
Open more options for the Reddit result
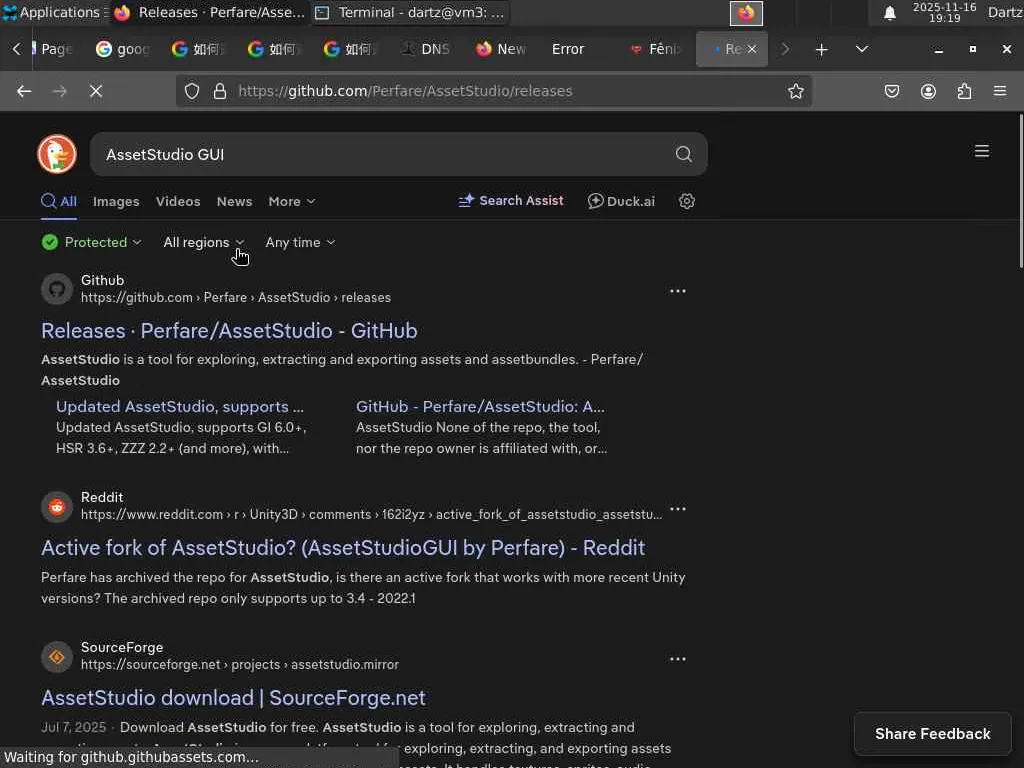point(678,508)
